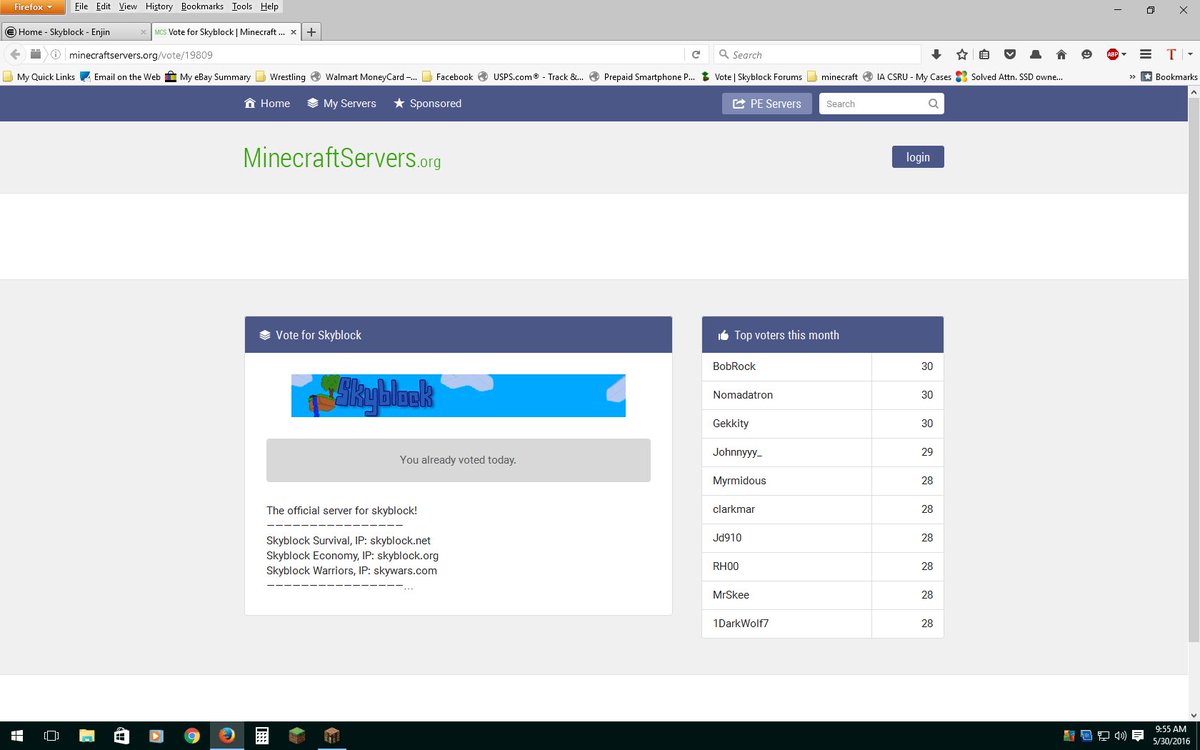Click the volume icon in system tray
Screen dimensions: 1200x750
pyautogui.click(x=1119, y=735)
